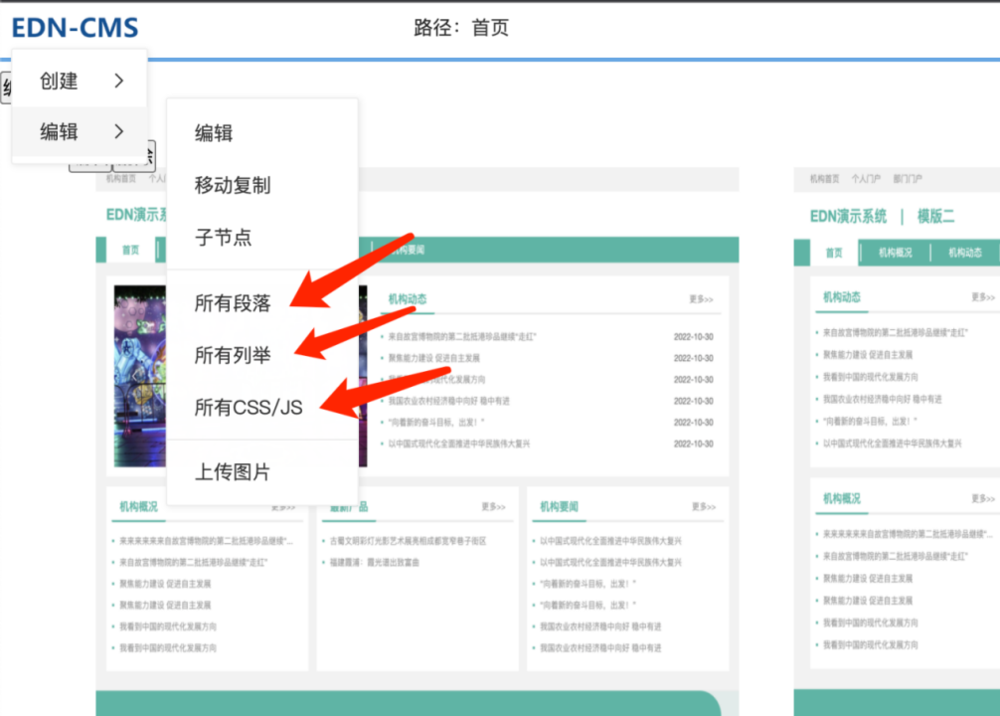Click the 首页 tab in left template

click(x=131, y=250)
